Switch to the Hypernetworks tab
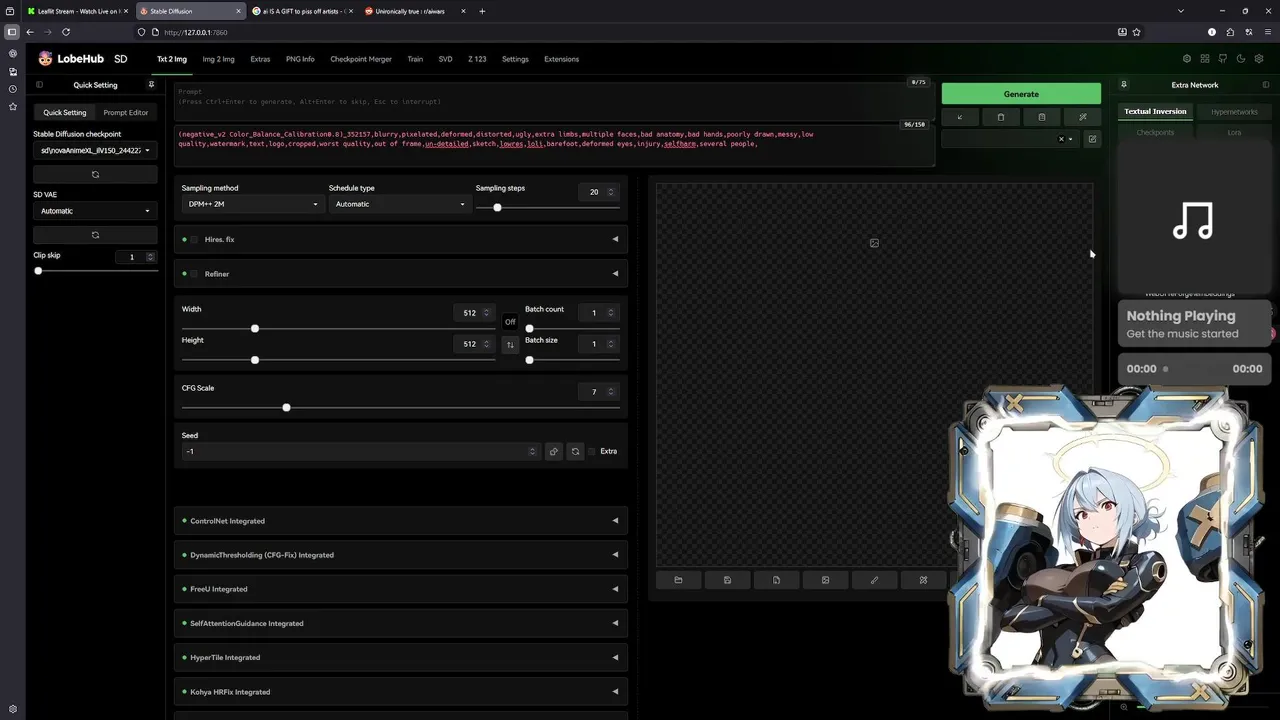 coord(1234,112)
